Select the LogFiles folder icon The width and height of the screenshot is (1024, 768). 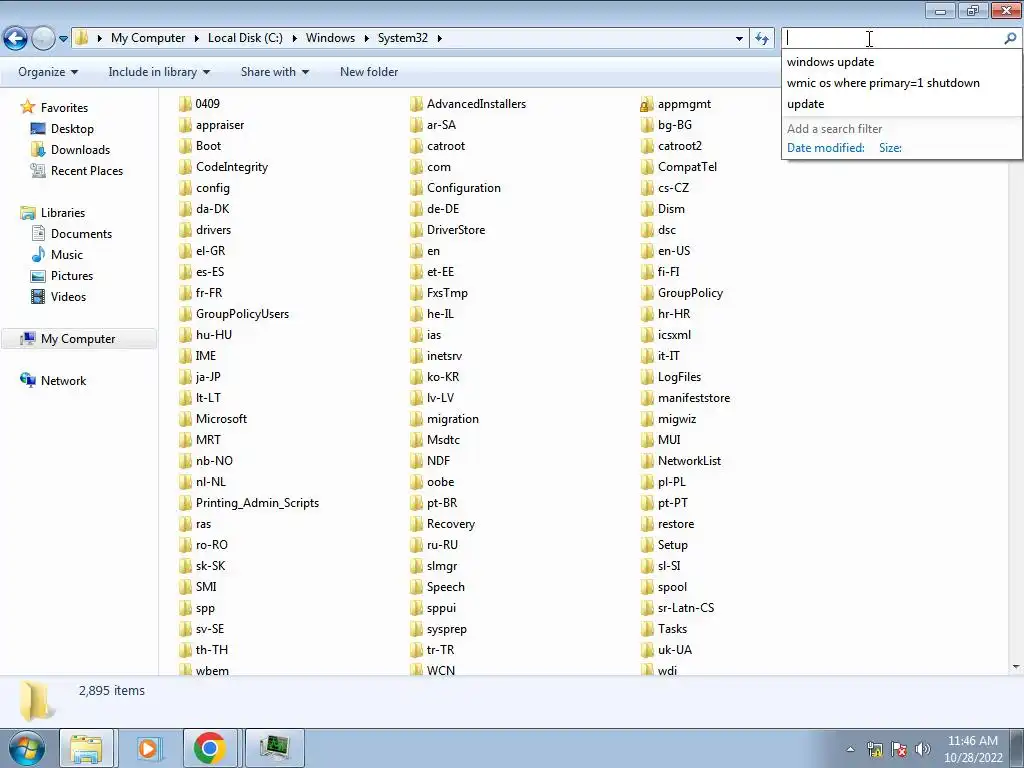click(x=647, y=377)
